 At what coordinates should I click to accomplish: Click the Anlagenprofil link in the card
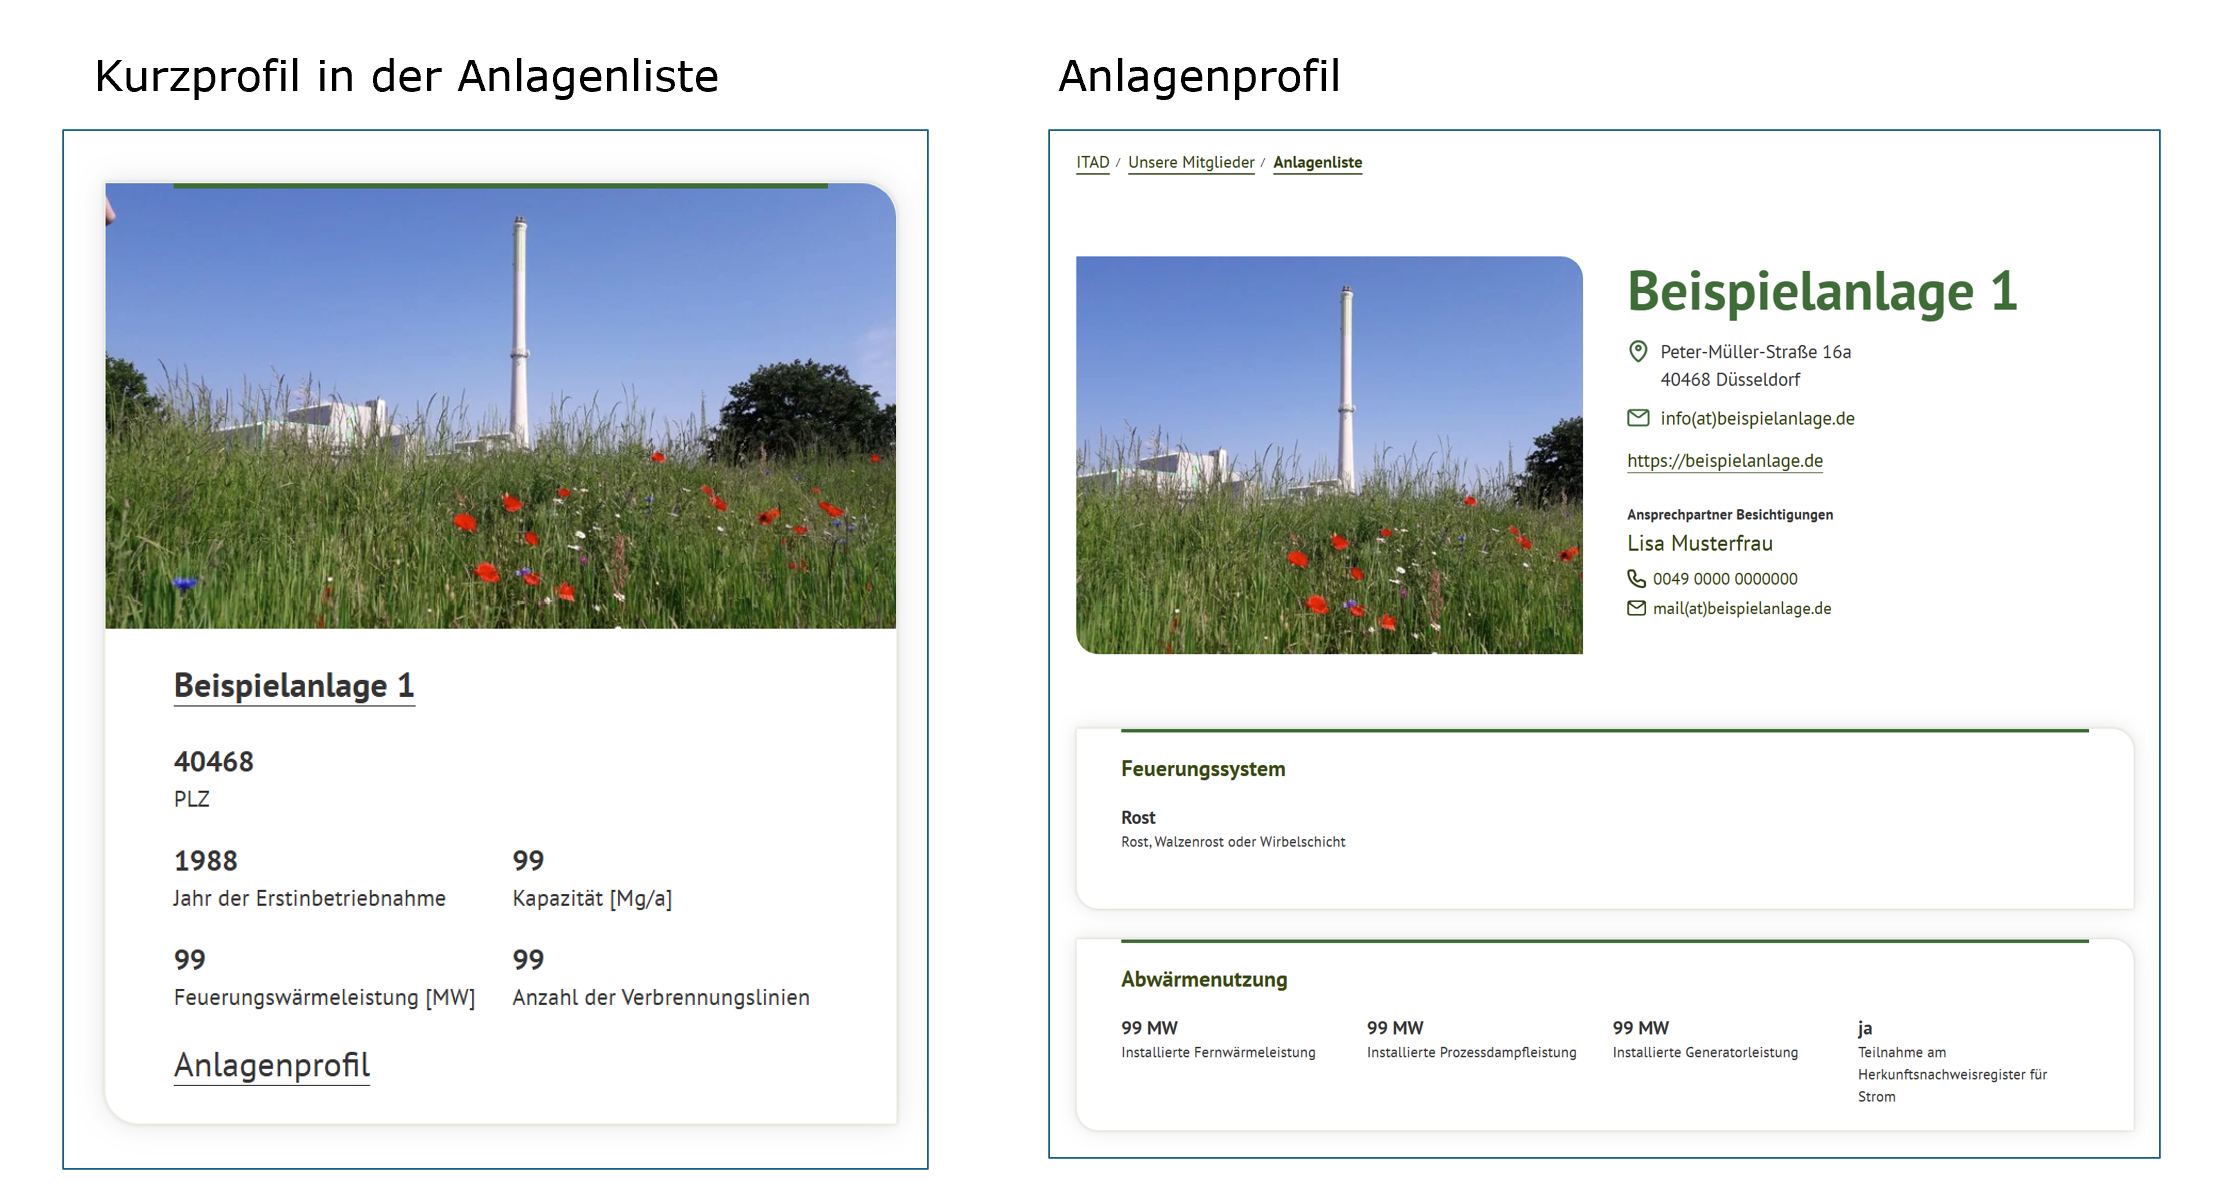(x=271, y=1065)
